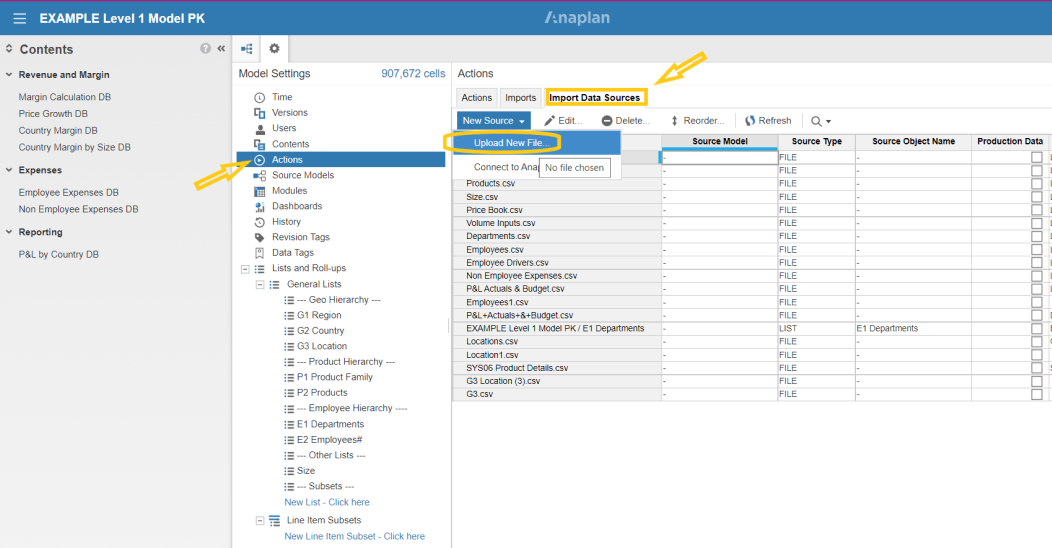Screen dimensions: 1052x548
Task: Select the G3 Location list
Action: [x=322, y=347]
